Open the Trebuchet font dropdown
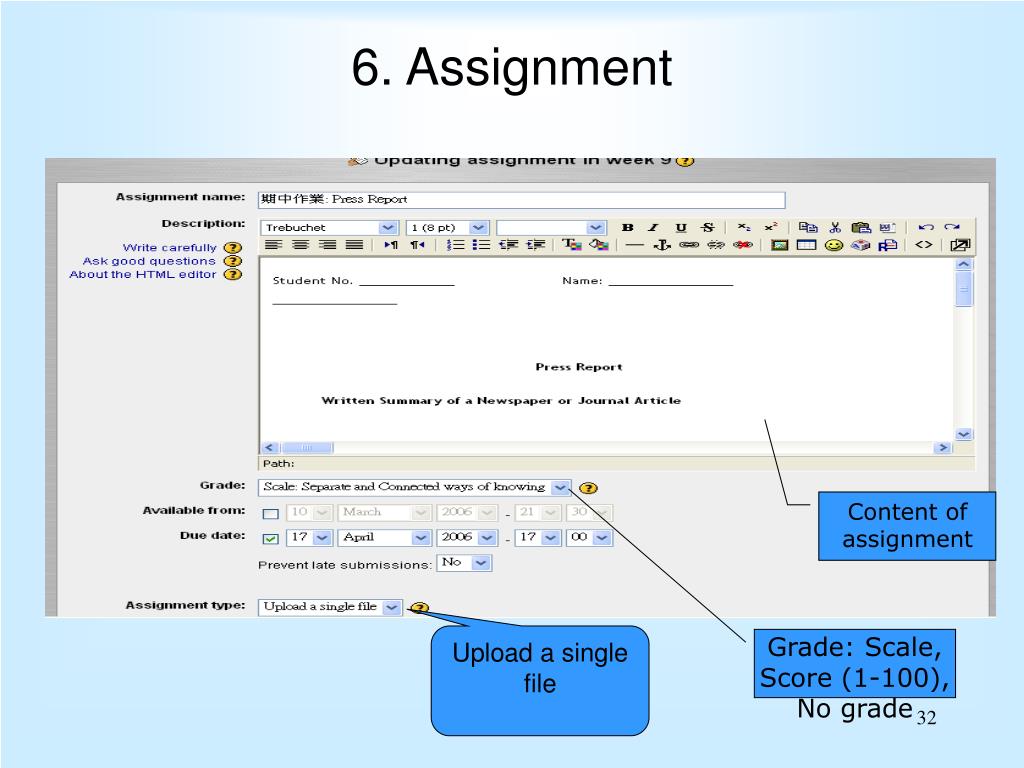This screenshot has height=768, width=1024. 329,227
